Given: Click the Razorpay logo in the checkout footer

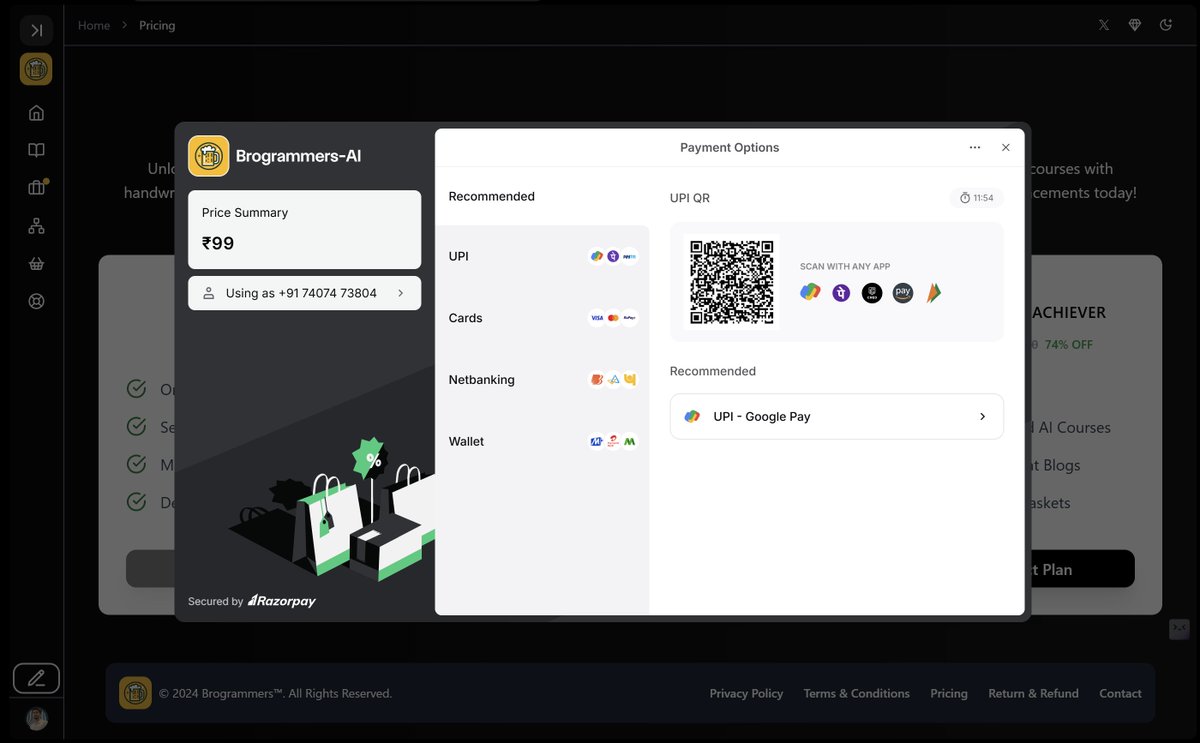Looking at the screenshot, I should tap(282, 601).
